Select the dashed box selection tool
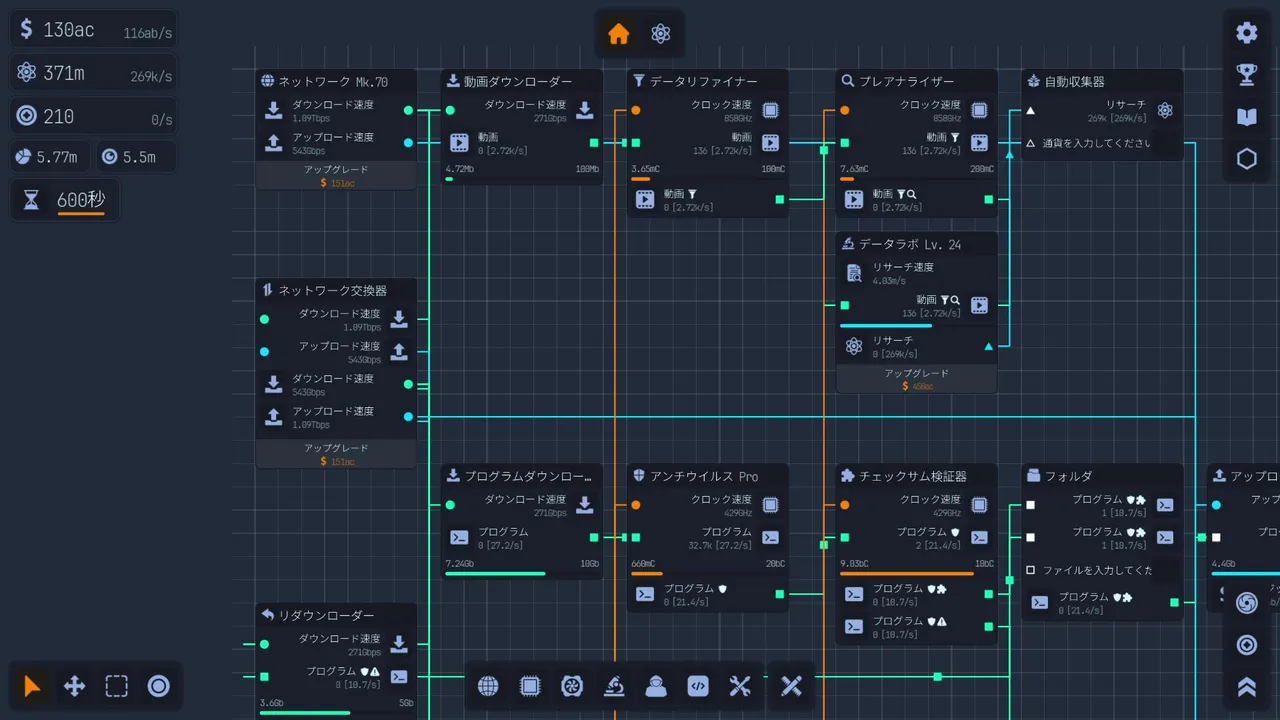Screen dimensions: 1280x720 point(116,686)
